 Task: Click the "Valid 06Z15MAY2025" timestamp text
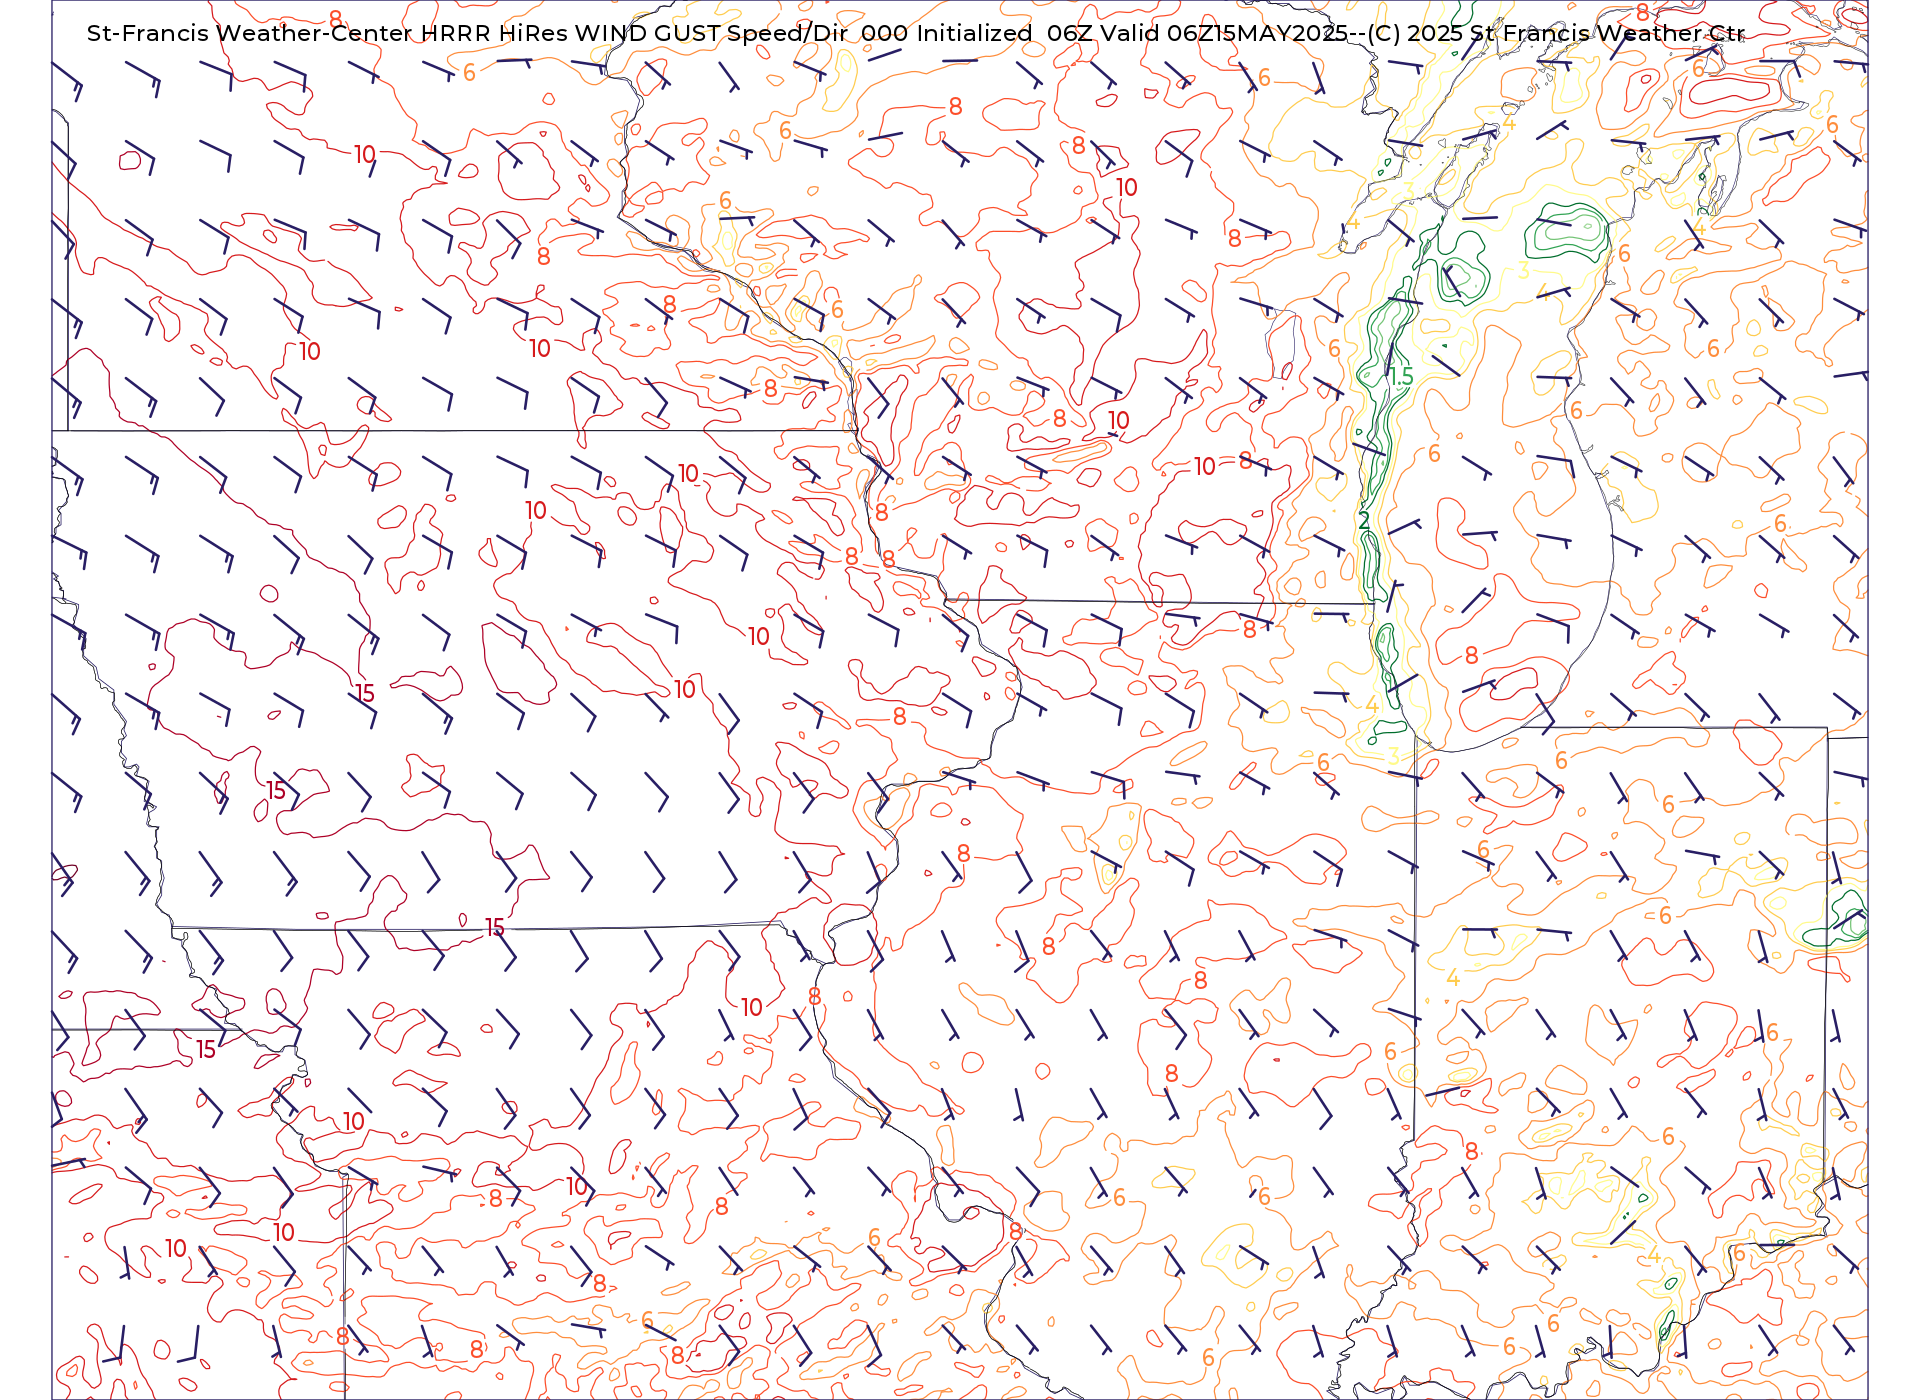tap(1223, 33)
